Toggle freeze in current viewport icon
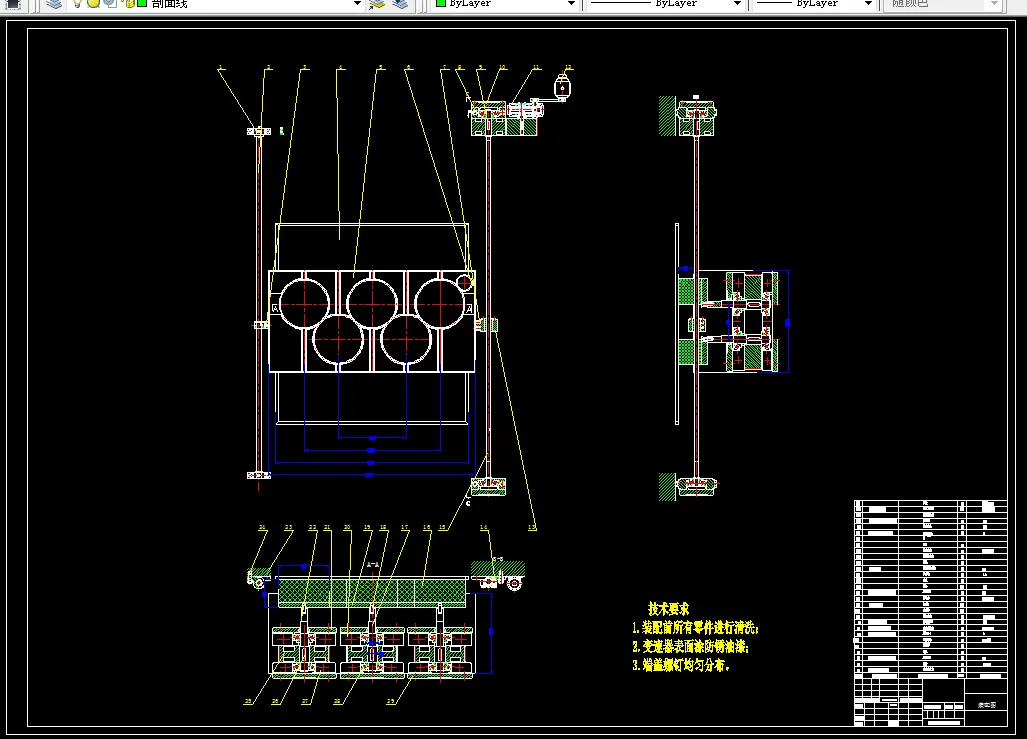This screenshot has height=739, width=1027. pos(110,3)
